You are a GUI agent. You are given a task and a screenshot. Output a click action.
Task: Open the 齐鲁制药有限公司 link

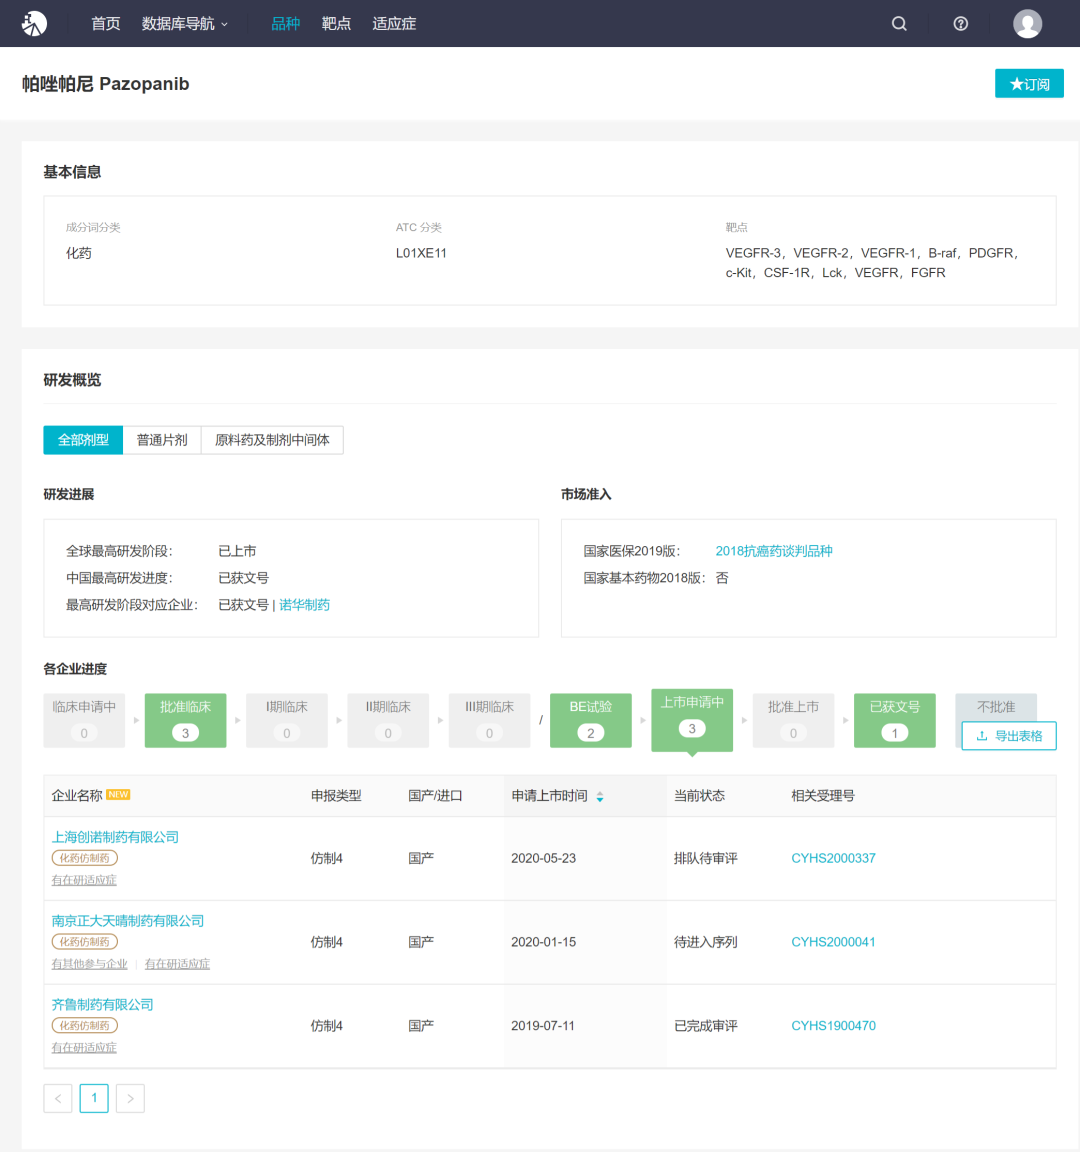(102, 1004)
